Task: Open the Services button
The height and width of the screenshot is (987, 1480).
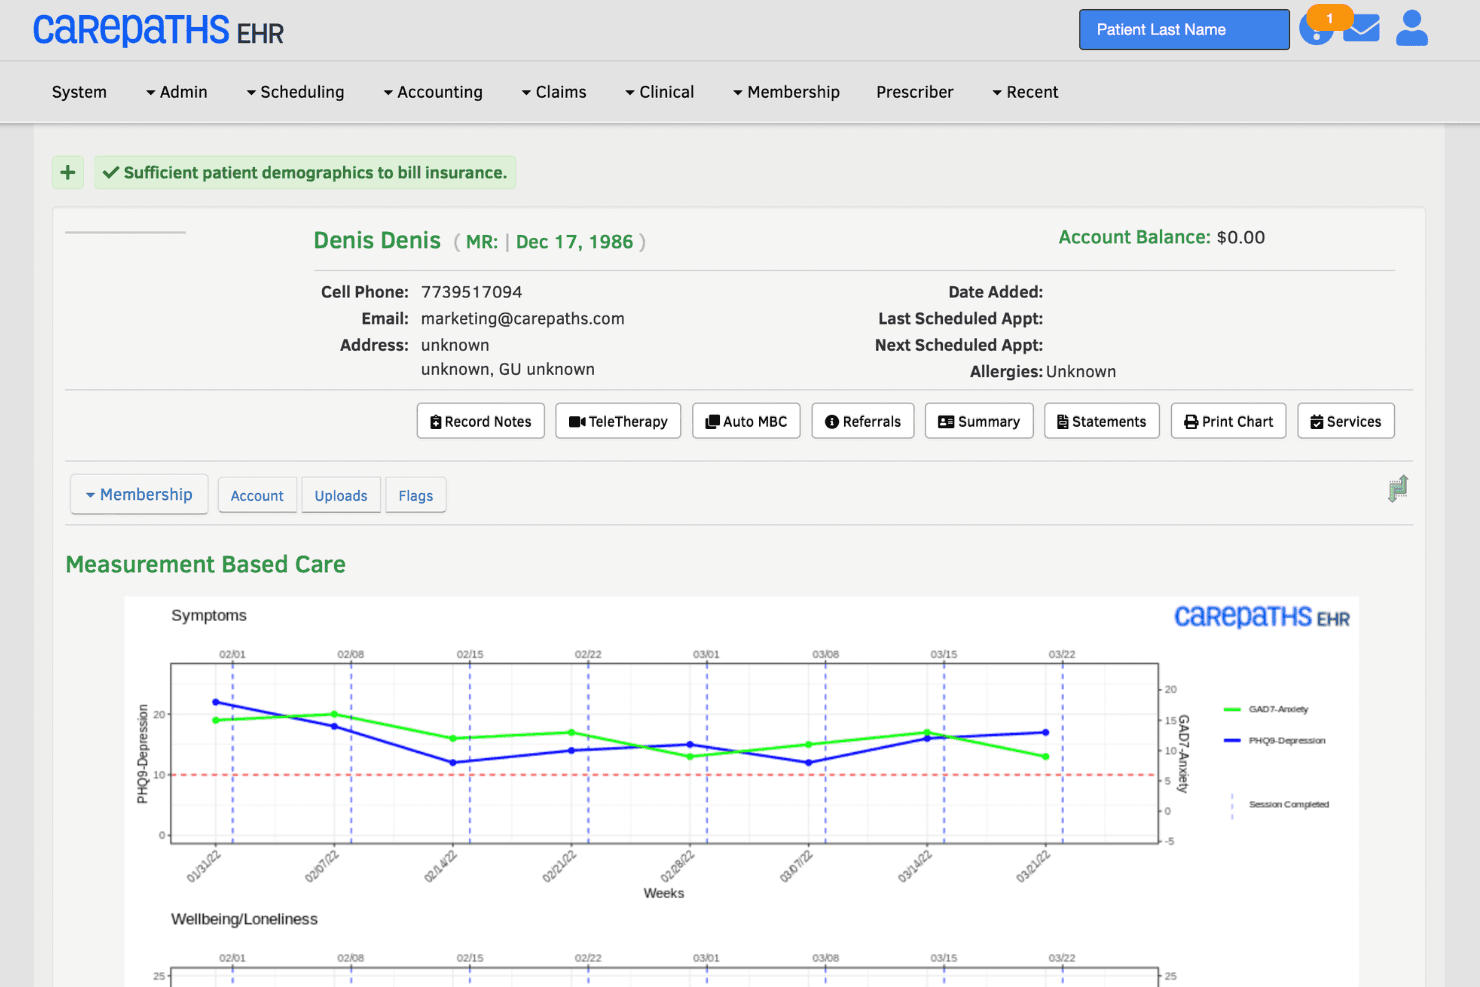Action: tap(1346, 421)
